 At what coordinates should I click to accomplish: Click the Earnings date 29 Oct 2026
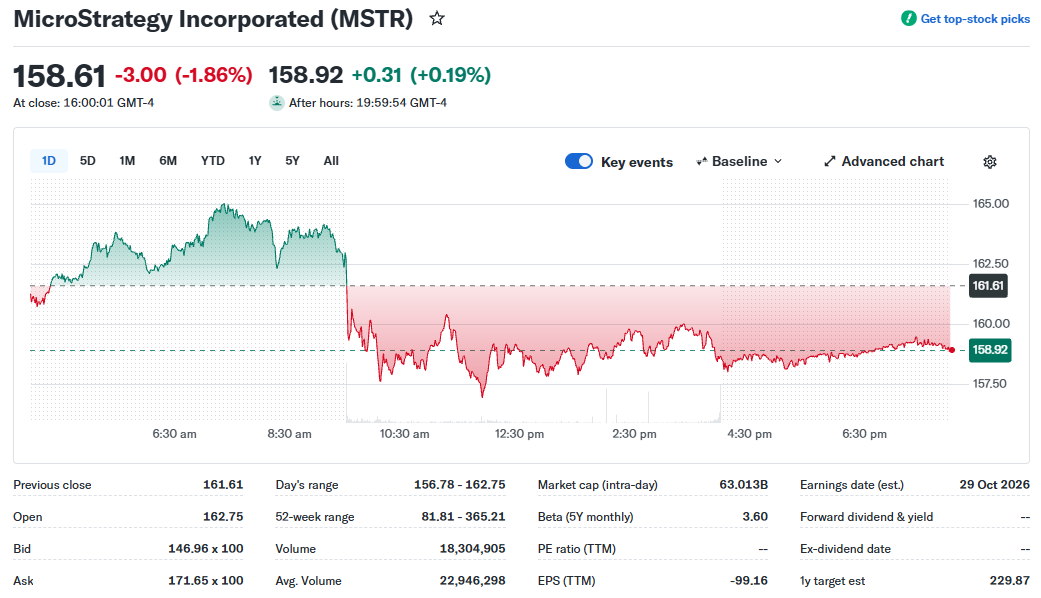[x=994, y=485]
